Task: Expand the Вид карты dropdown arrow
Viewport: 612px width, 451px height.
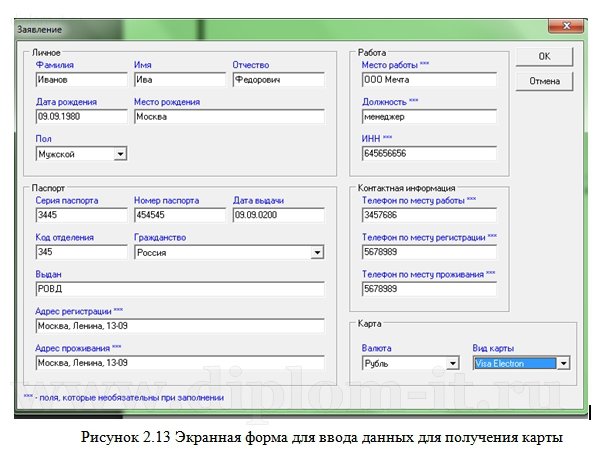Action: (563, 364)
